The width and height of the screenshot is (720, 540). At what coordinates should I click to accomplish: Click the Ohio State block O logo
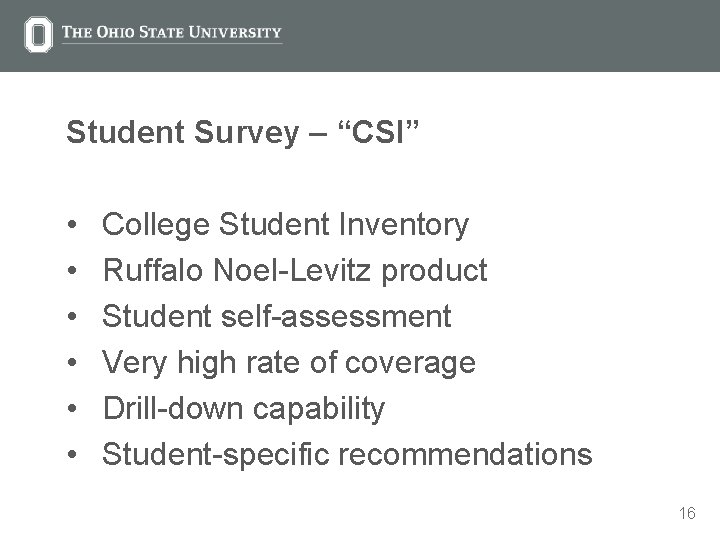click(38, 35)
